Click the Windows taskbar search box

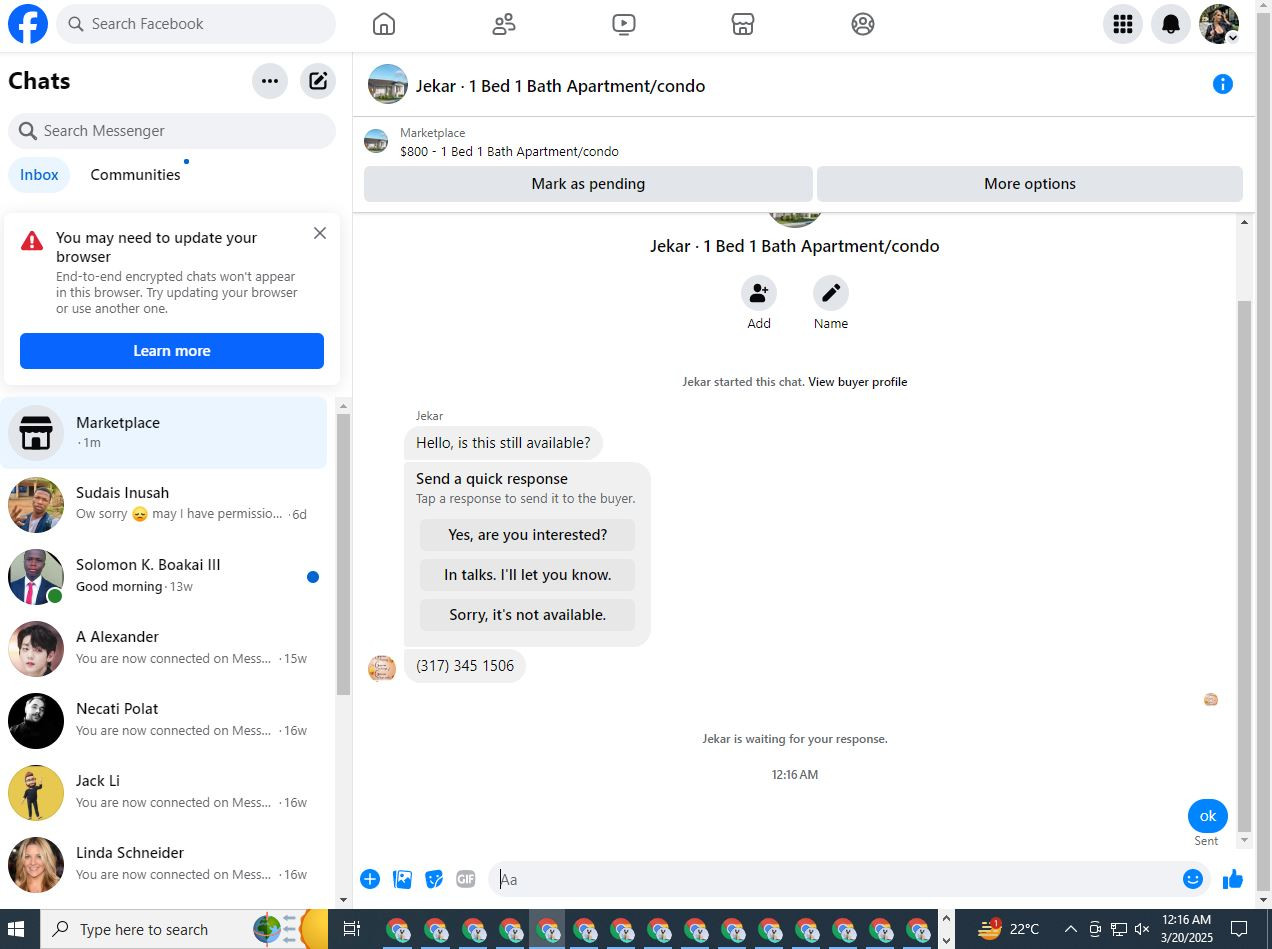click(185, 929)
